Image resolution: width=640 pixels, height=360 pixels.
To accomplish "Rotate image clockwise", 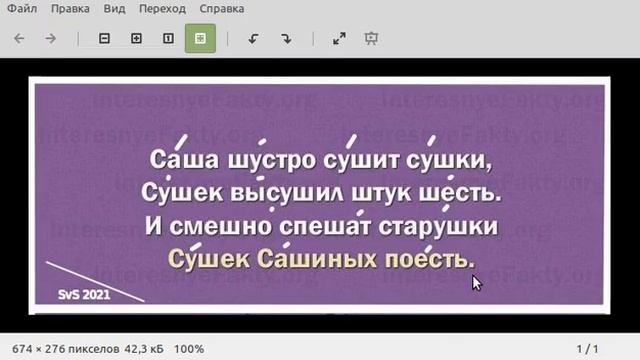I will point(286,39).
